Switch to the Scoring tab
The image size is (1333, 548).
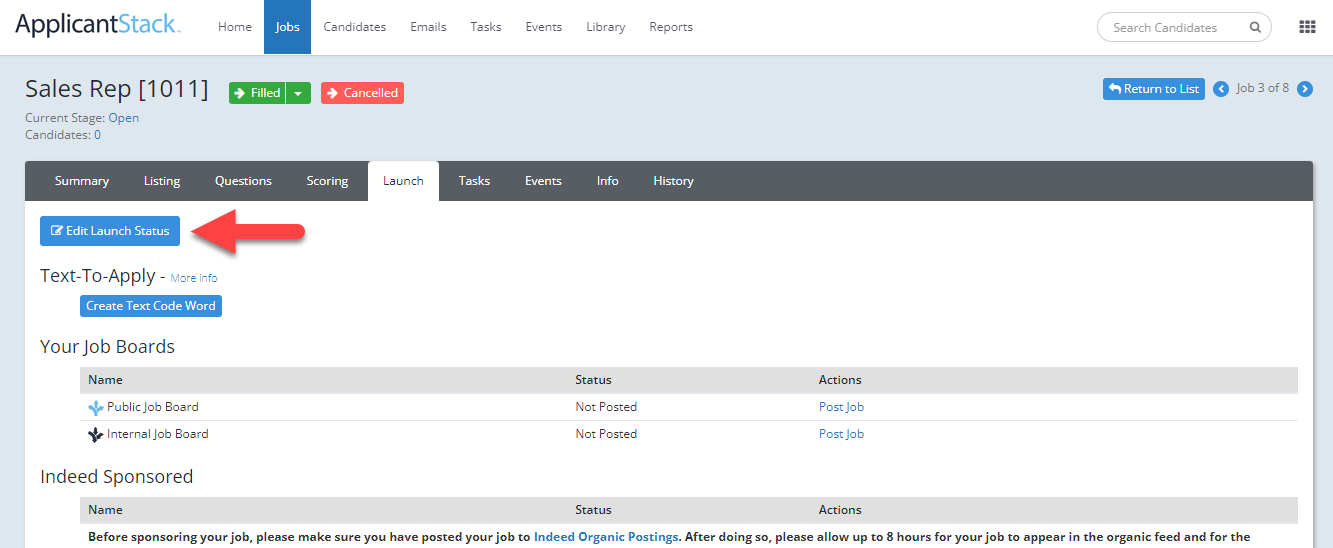click(327, 181)
